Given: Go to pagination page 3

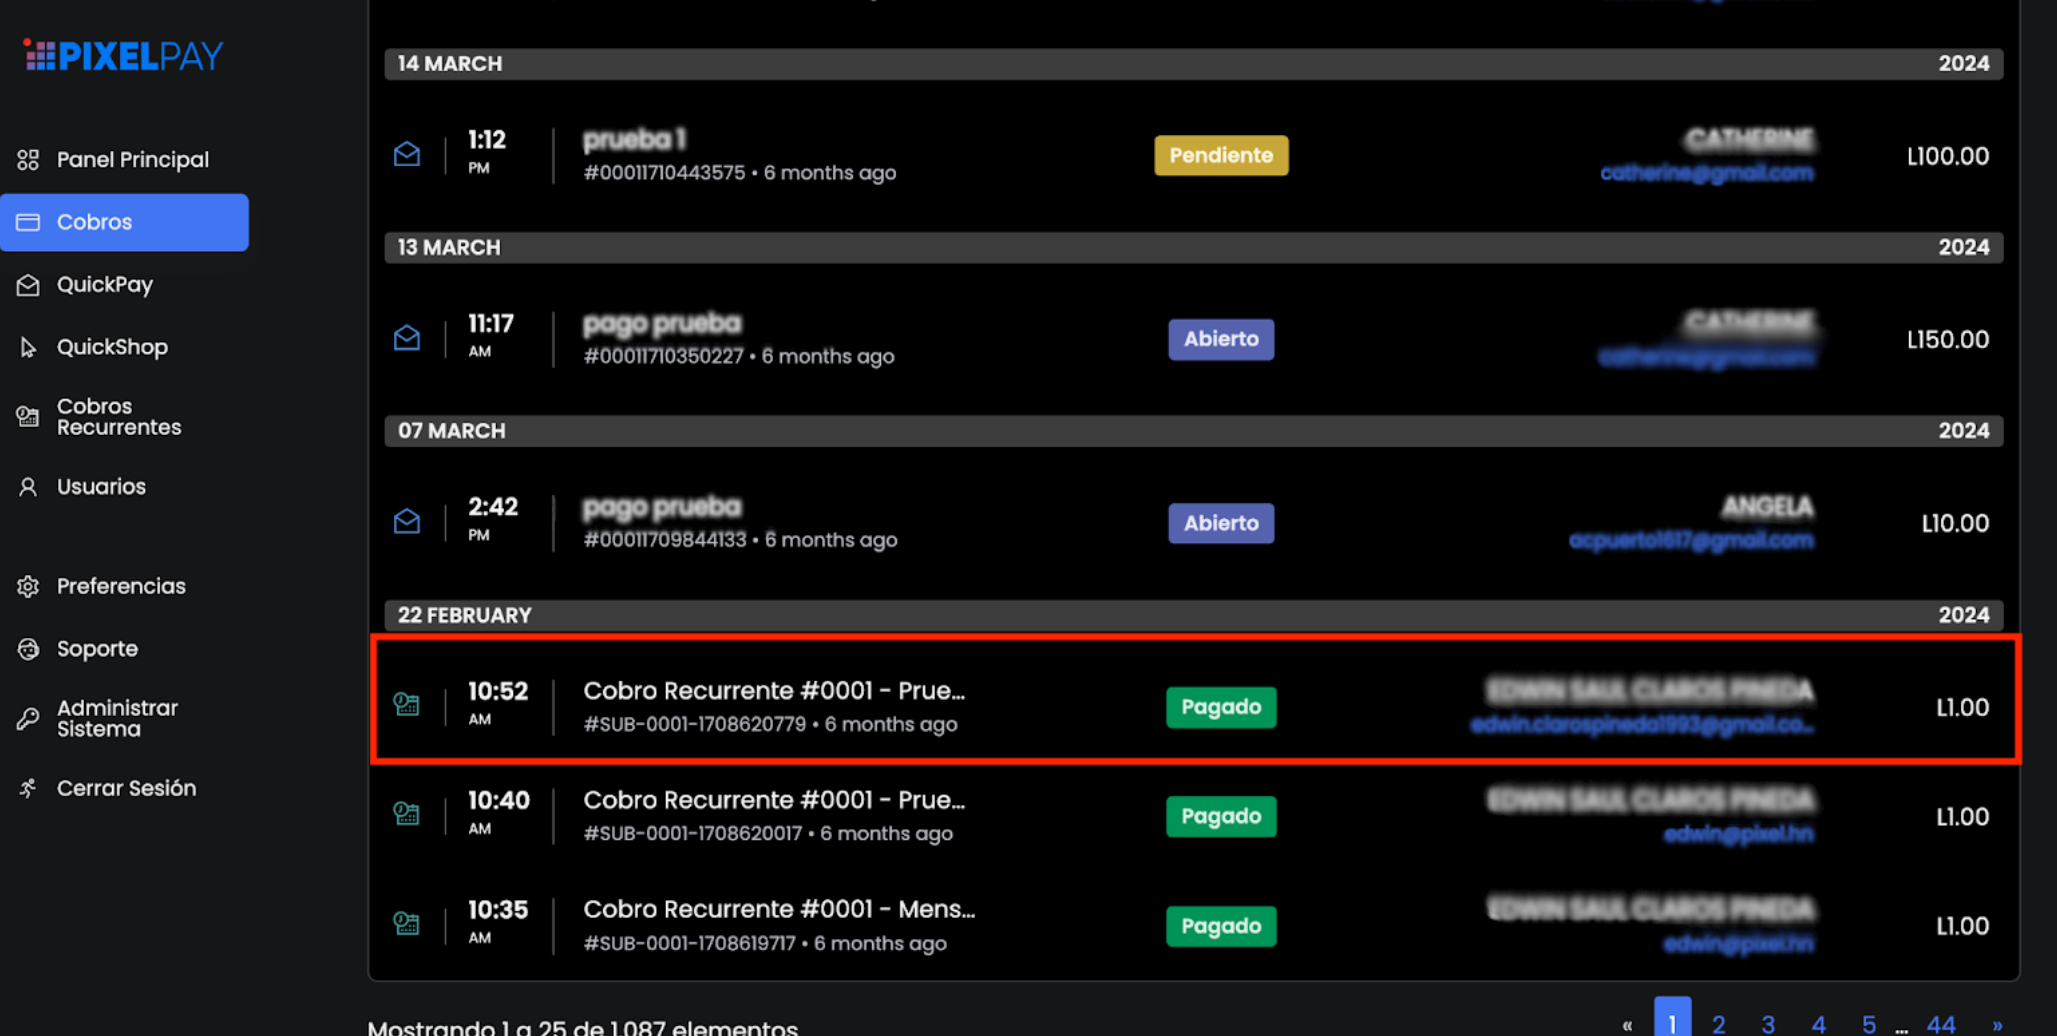Looking at the screenshot, I should [1768, 1023].
